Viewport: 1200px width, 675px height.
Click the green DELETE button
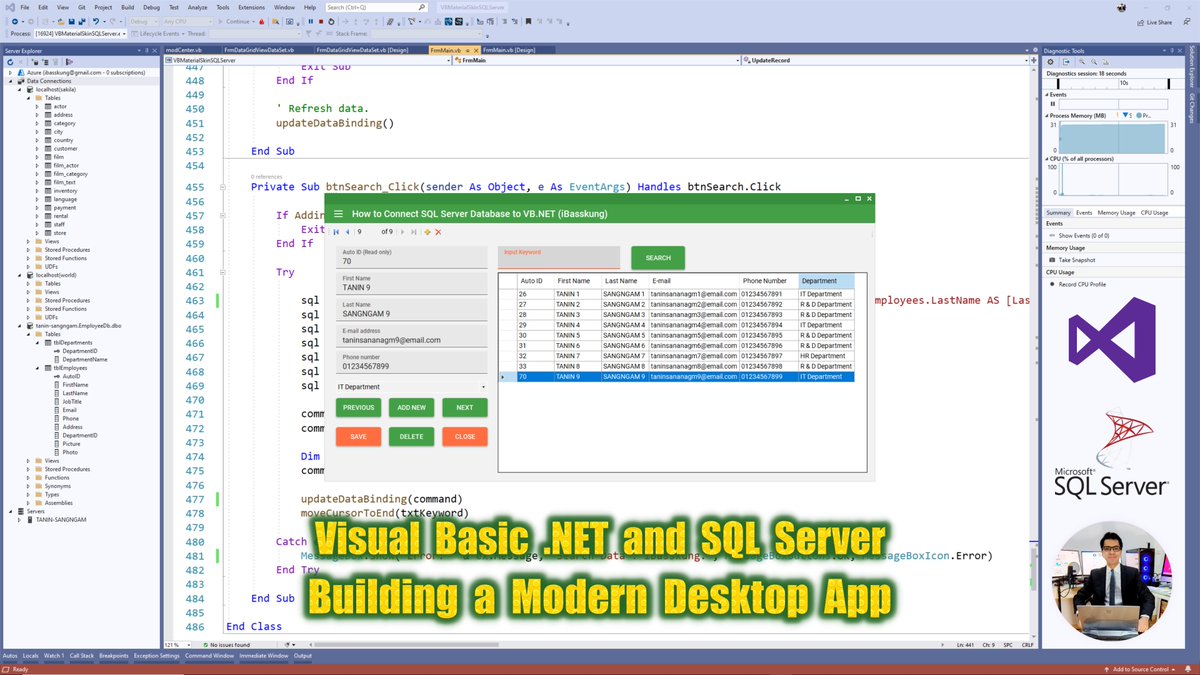pos(411,437)
